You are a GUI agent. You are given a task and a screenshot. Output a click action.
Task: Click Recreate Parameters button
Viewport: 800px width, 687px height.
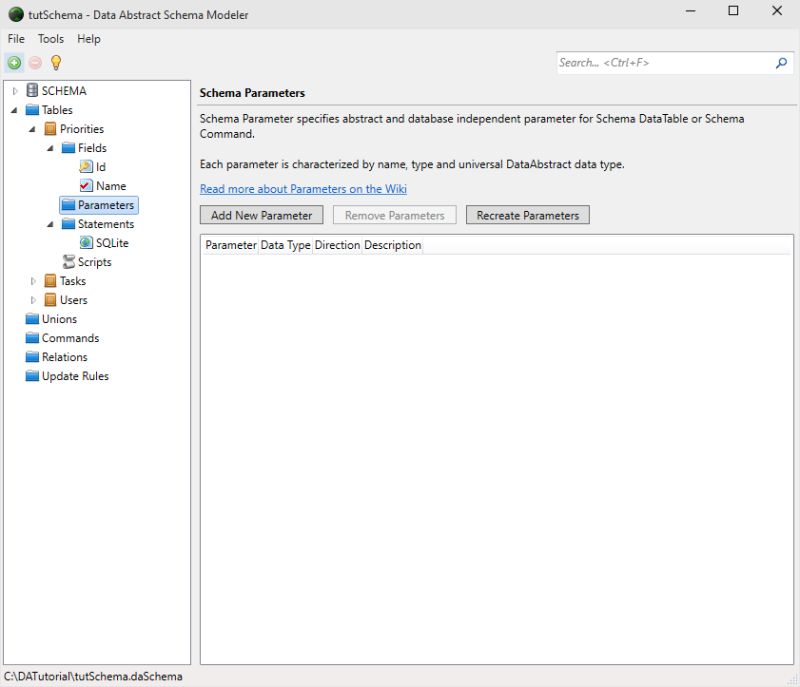pyautogui.click(x=528, y=215)
